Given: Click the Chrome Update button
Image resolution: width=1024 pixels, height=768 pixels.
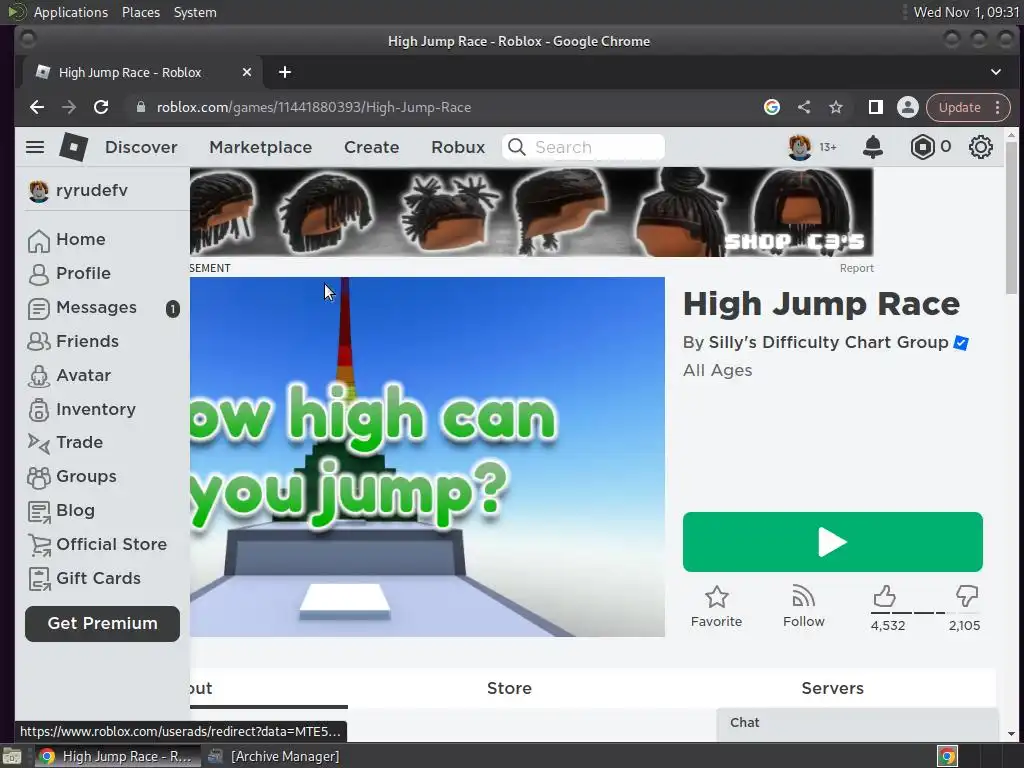Looking at the screenshot, I should (959, 107).
